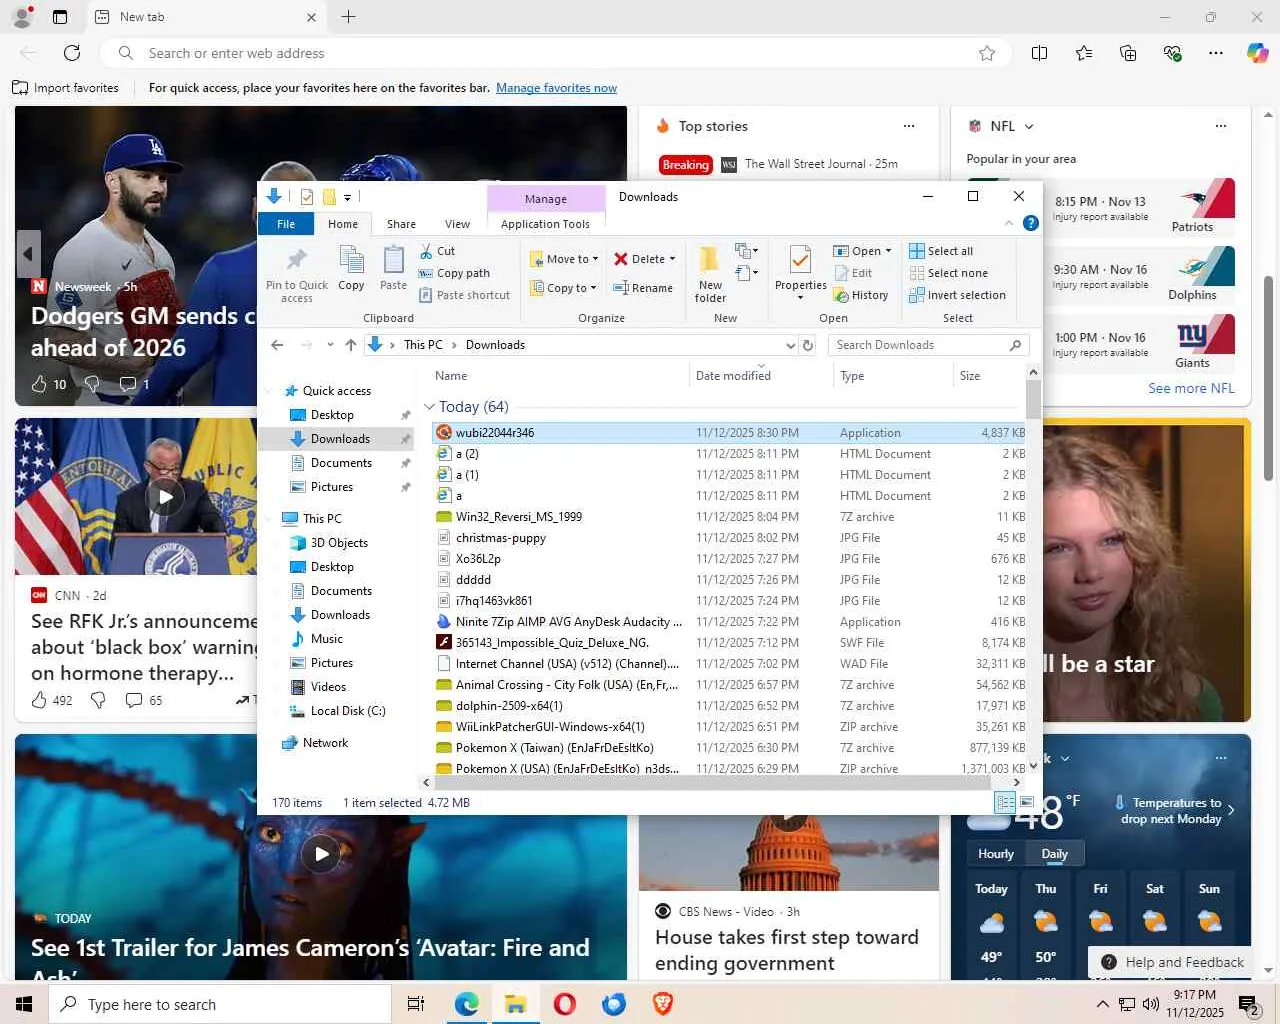Click the Search Downloads box
1280x1024 pixels.
pyautogui.click(x=926, y=345)
